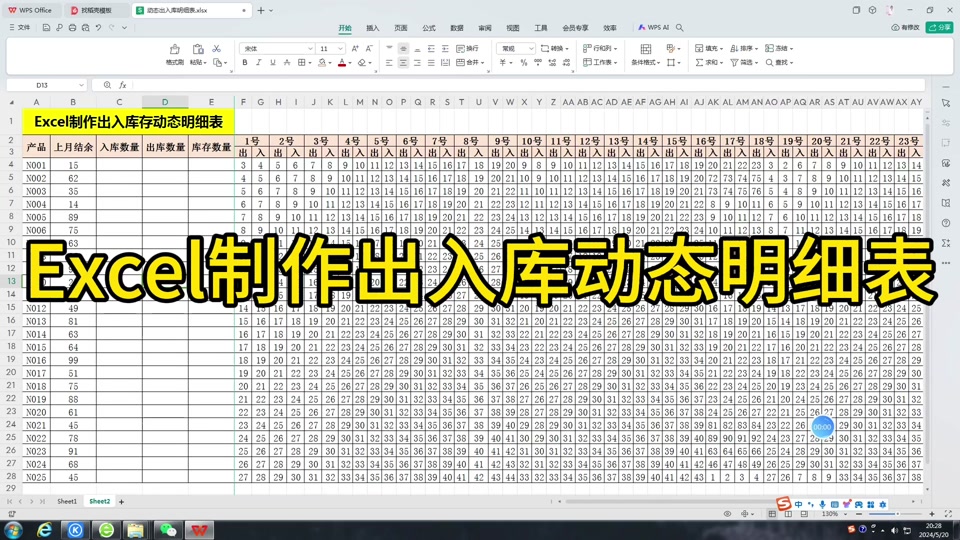
Task: Click the Print Preview icon
Action: (x=85, y=28)
